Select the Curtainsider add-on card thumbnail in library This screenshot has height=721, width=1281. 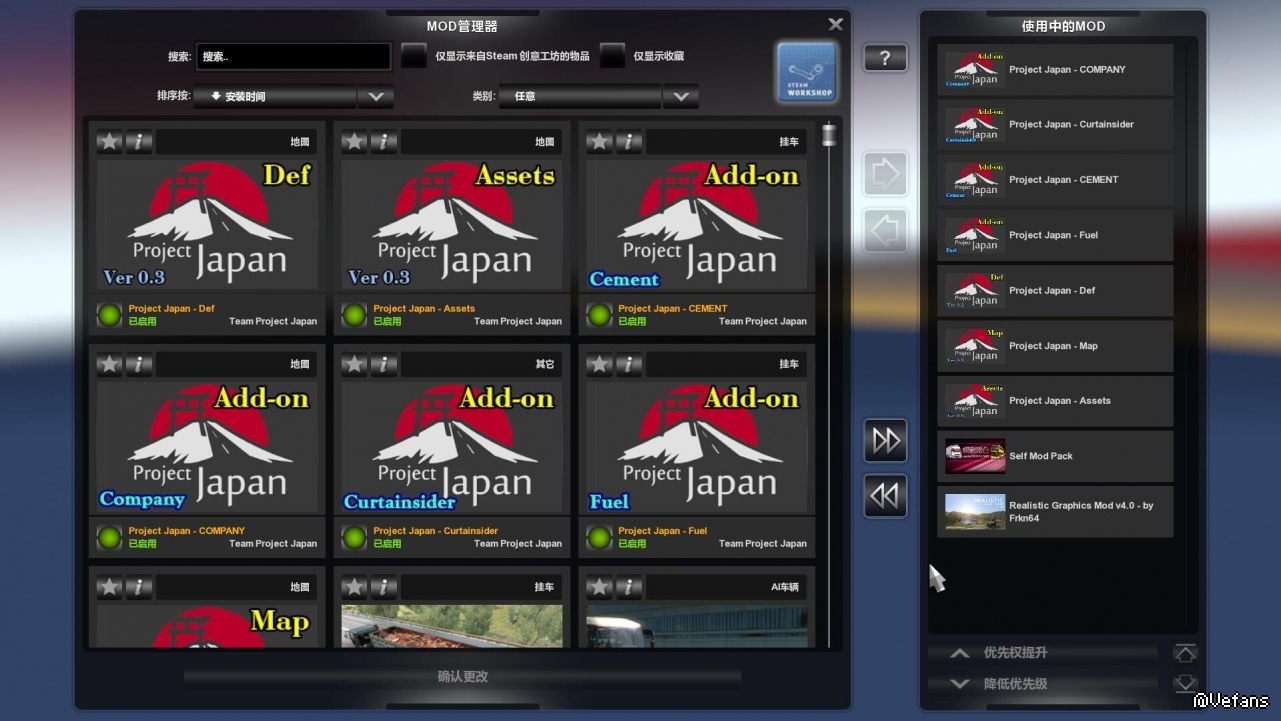[452, 447]
